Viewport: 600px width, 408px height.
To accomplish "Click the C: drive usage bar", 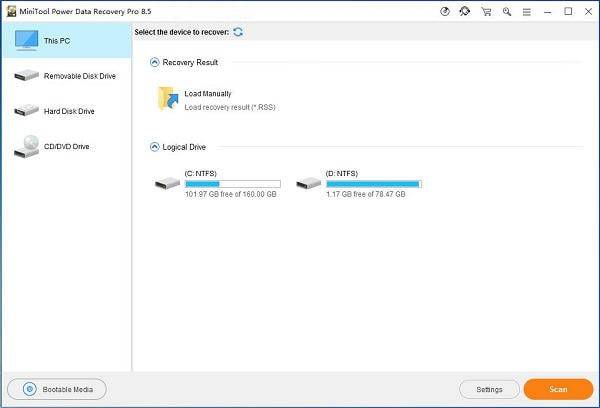I will coord(232,184).
